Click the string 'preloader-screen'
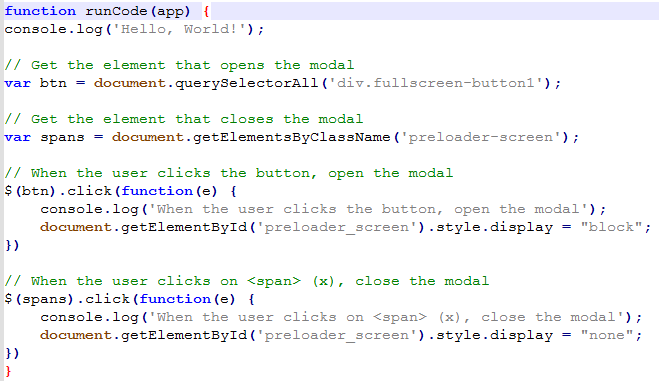Image resolution: width=659 pixels, height=381 pixels. (x=480, y=137)
